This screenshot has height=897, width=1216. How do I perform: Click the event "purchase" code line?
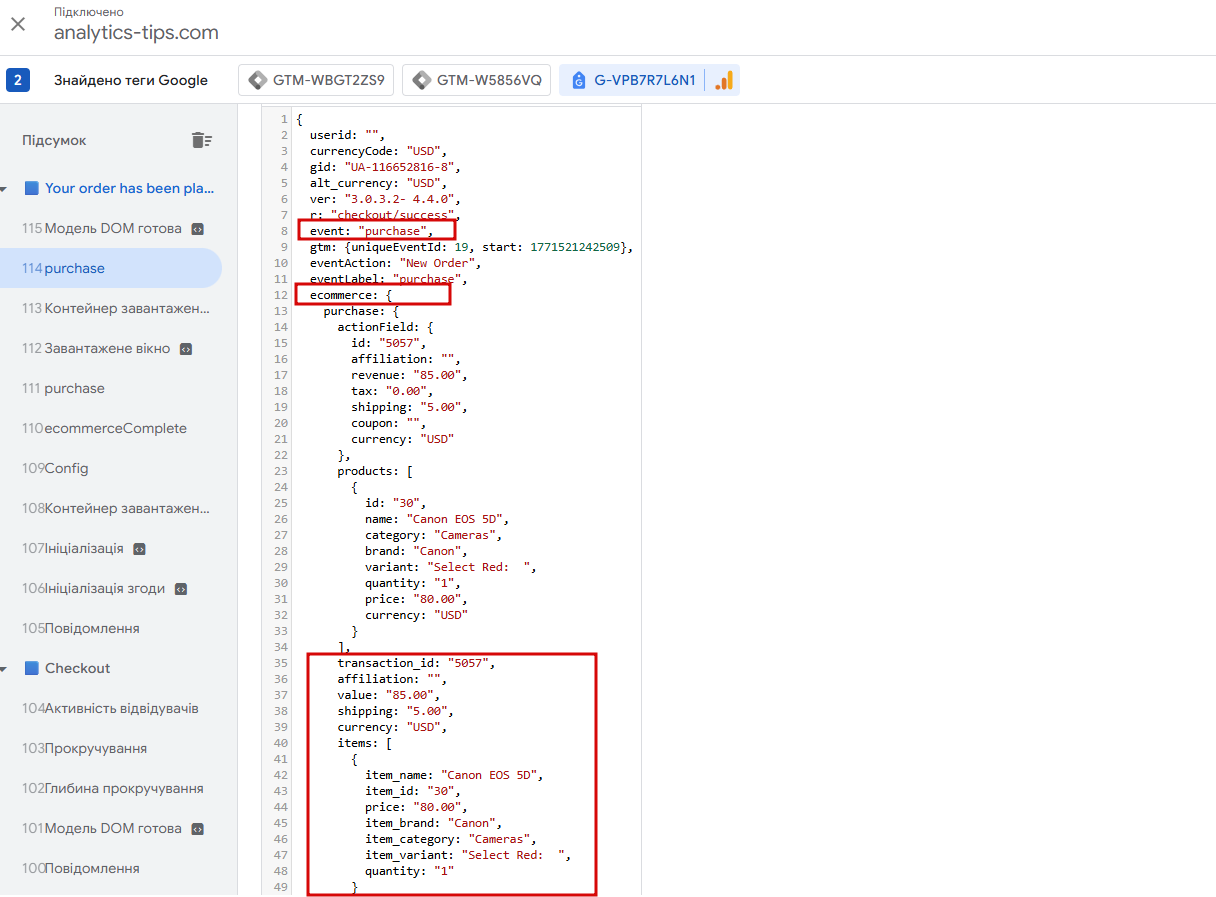[x=372, y=231]
